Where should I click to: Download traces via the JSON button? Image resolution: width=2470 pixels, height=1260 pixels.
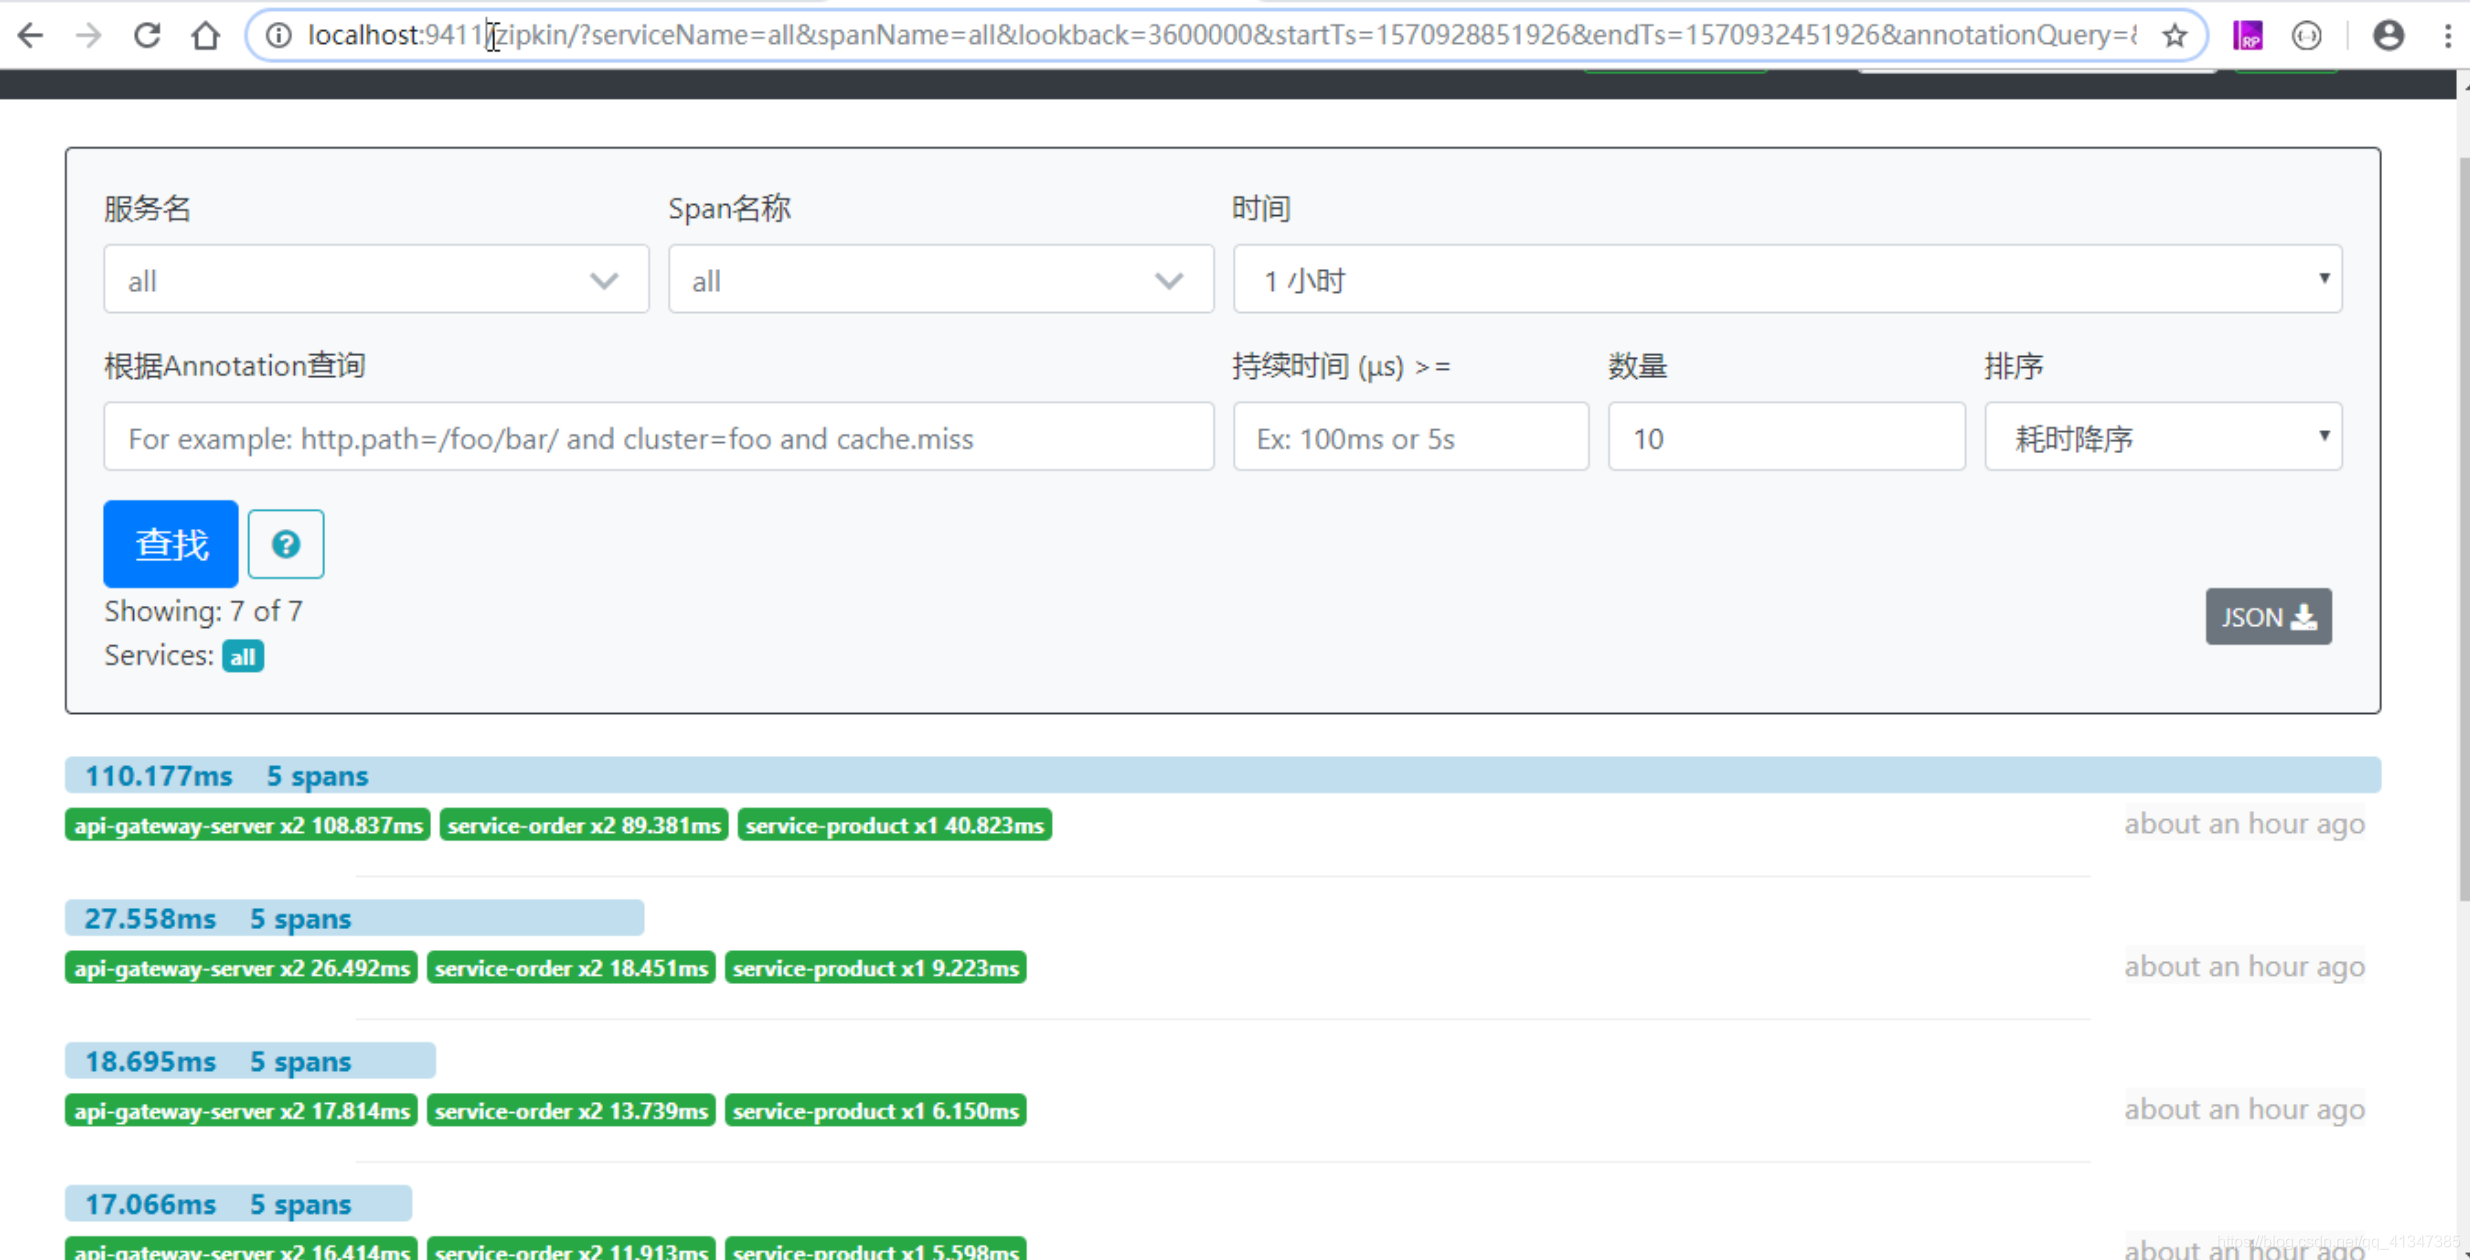coord(2268,617)
